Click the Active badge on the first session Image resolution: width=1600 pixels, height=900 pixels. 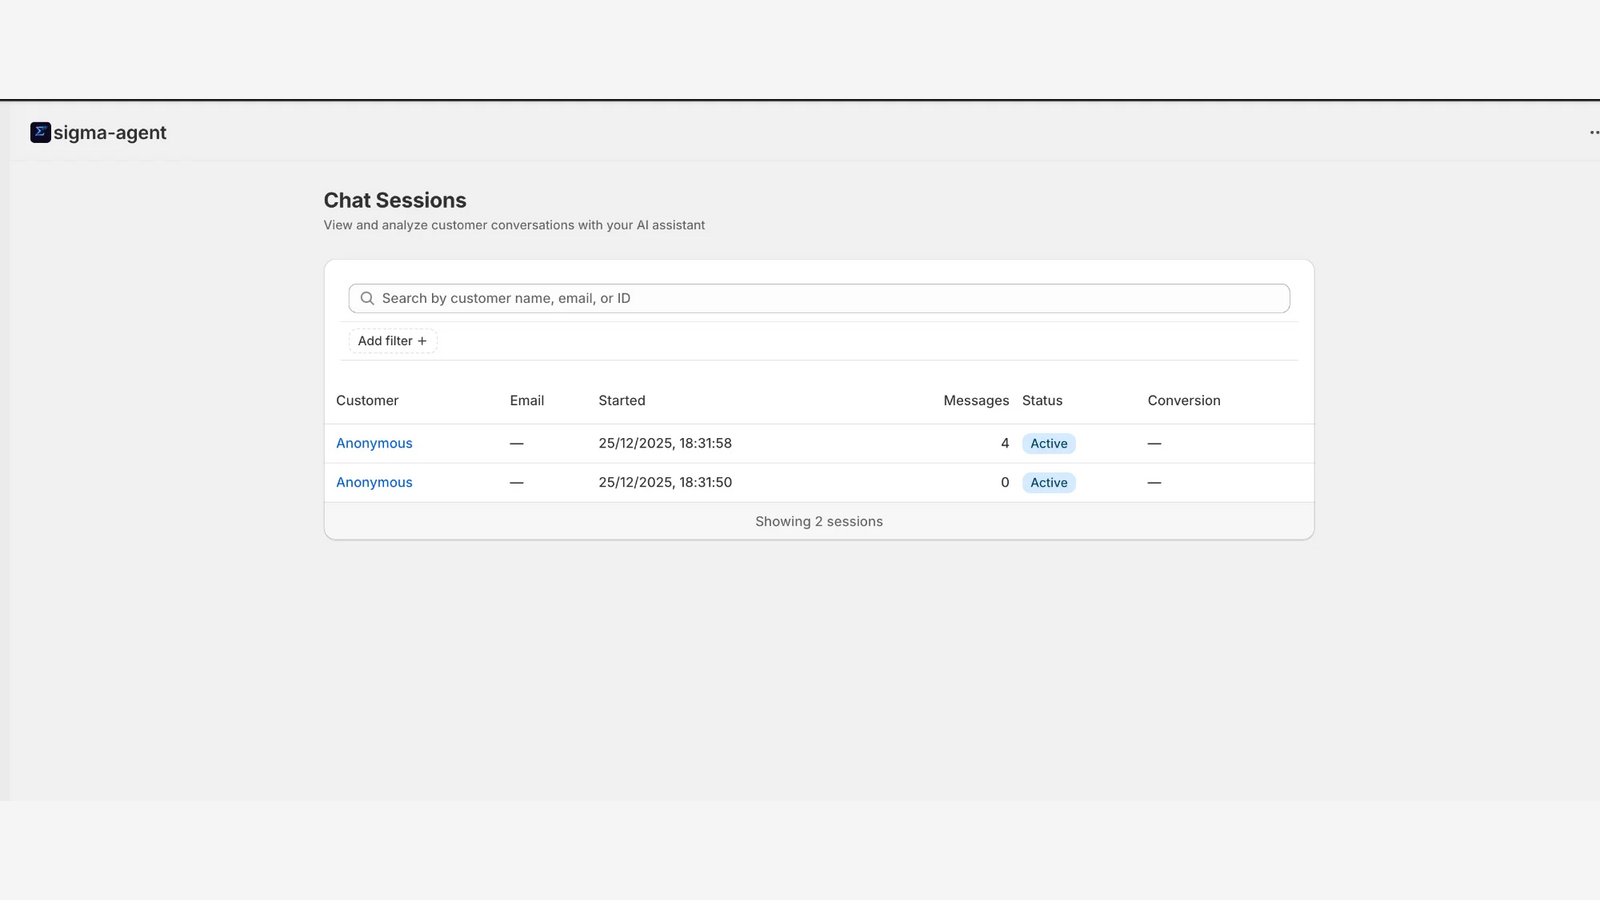point(1048,443)
